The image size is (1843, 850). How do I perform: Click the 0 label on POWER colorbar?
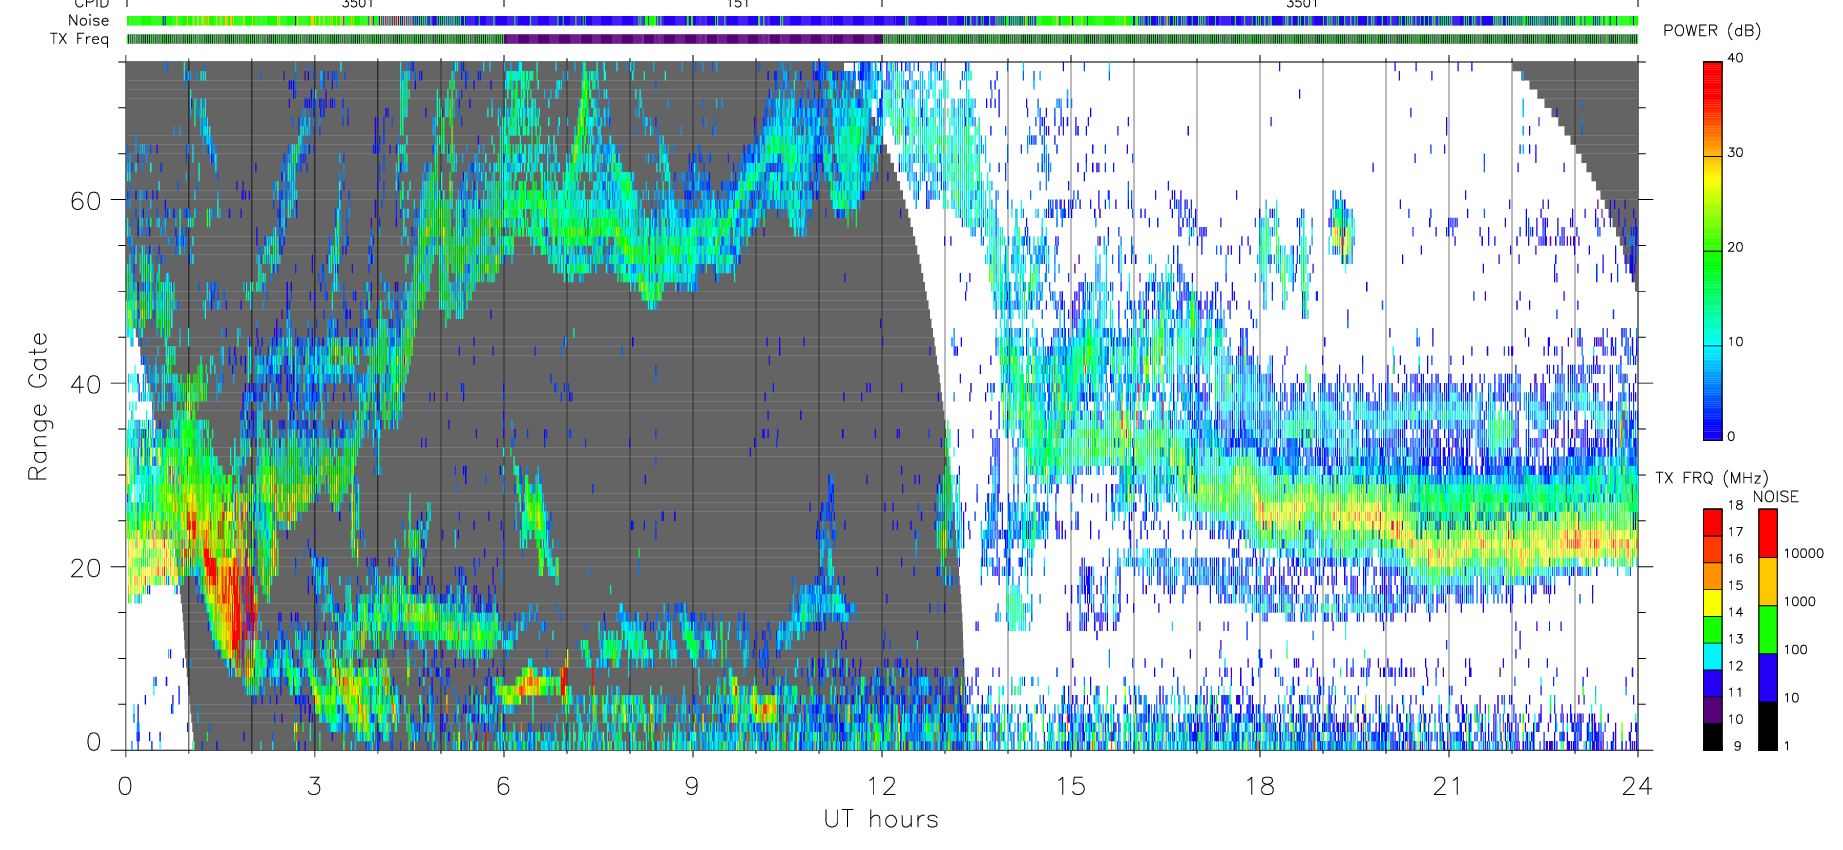coord(1731,436)
